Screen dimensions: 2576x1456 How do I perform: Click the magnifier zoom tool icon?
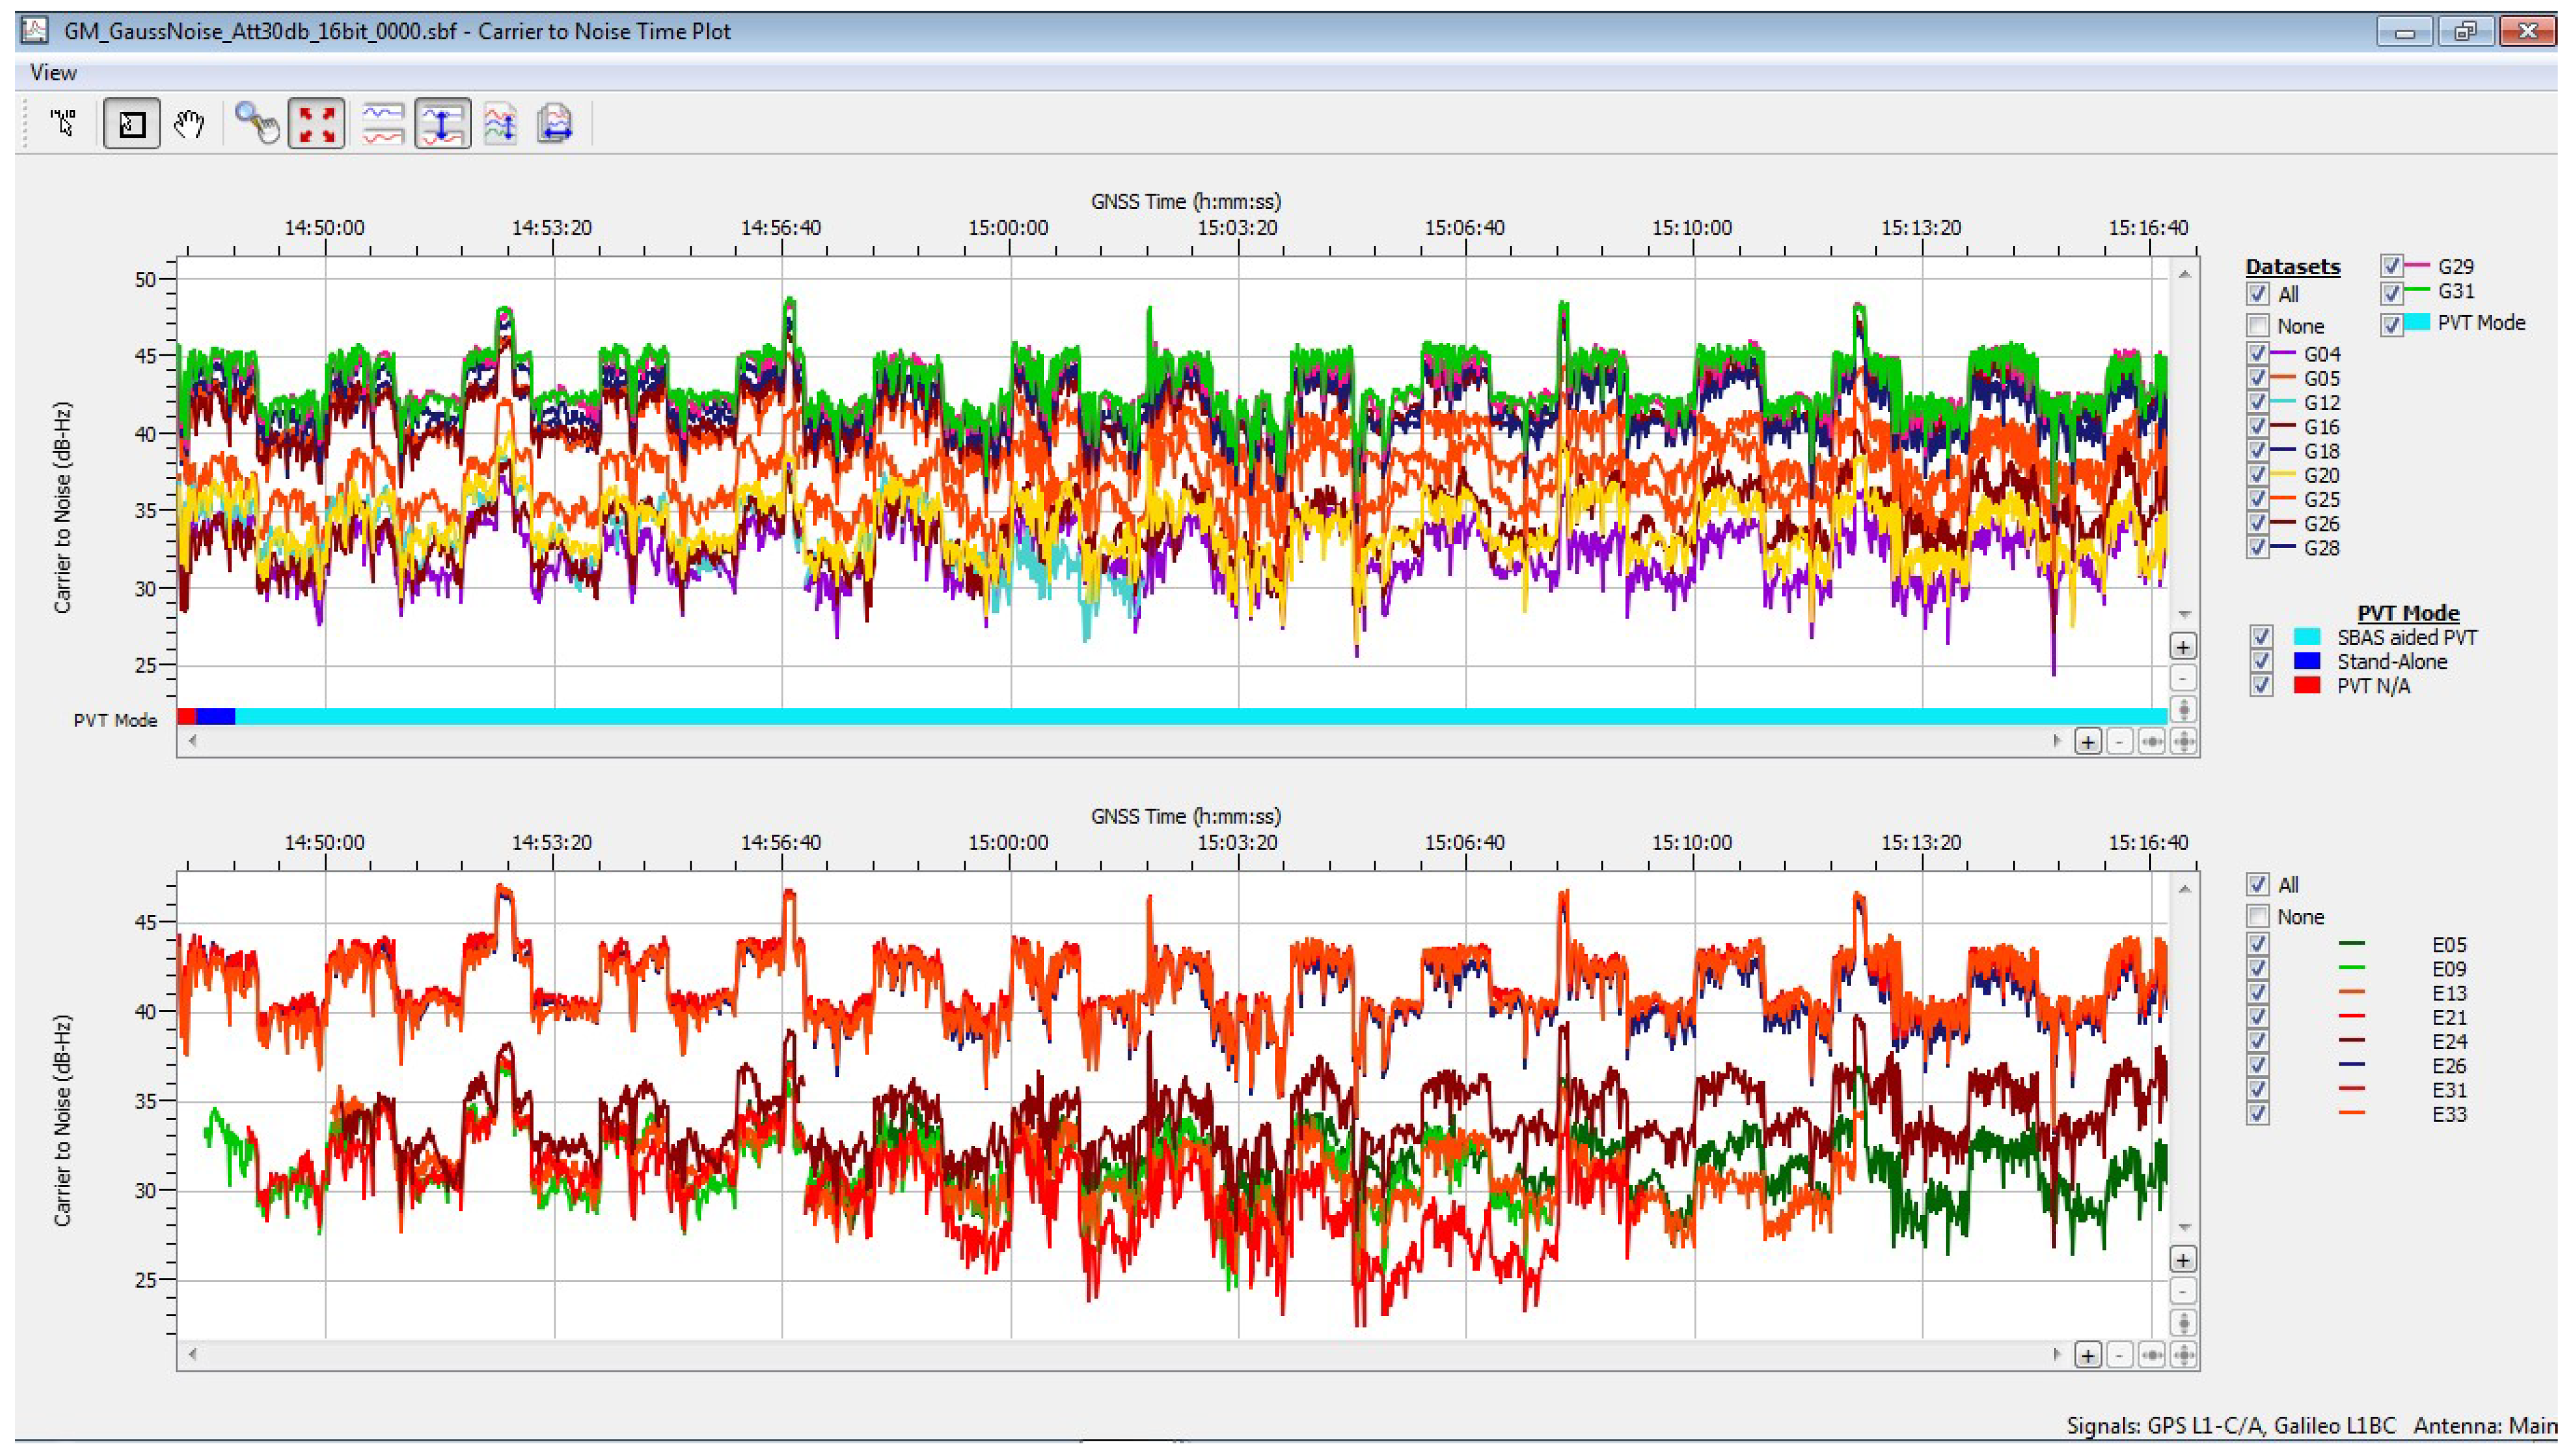[x=256, y=124]
